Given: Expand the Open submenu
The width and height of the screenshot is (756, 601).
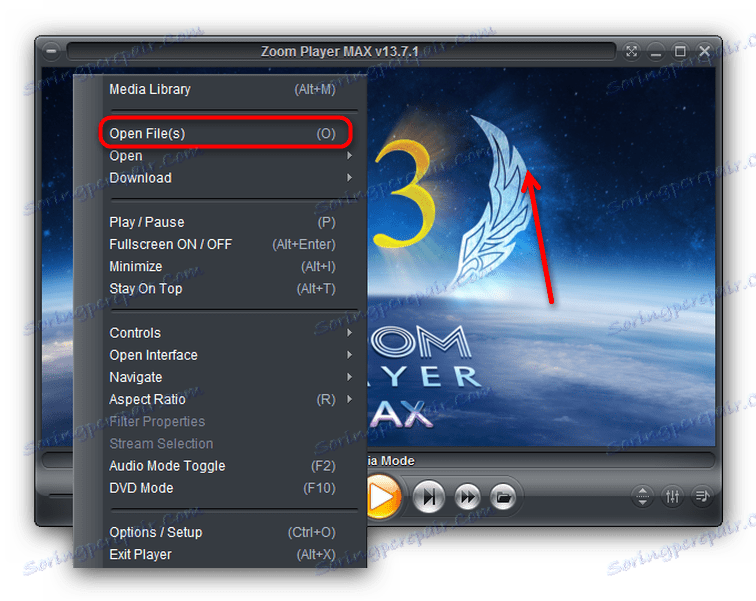Looking at the screenshot, I should click(222, 156).
